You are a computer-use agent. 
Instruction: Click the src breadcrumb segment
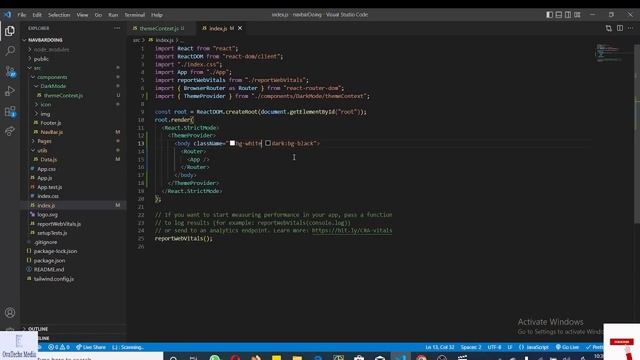click(136, 40)
